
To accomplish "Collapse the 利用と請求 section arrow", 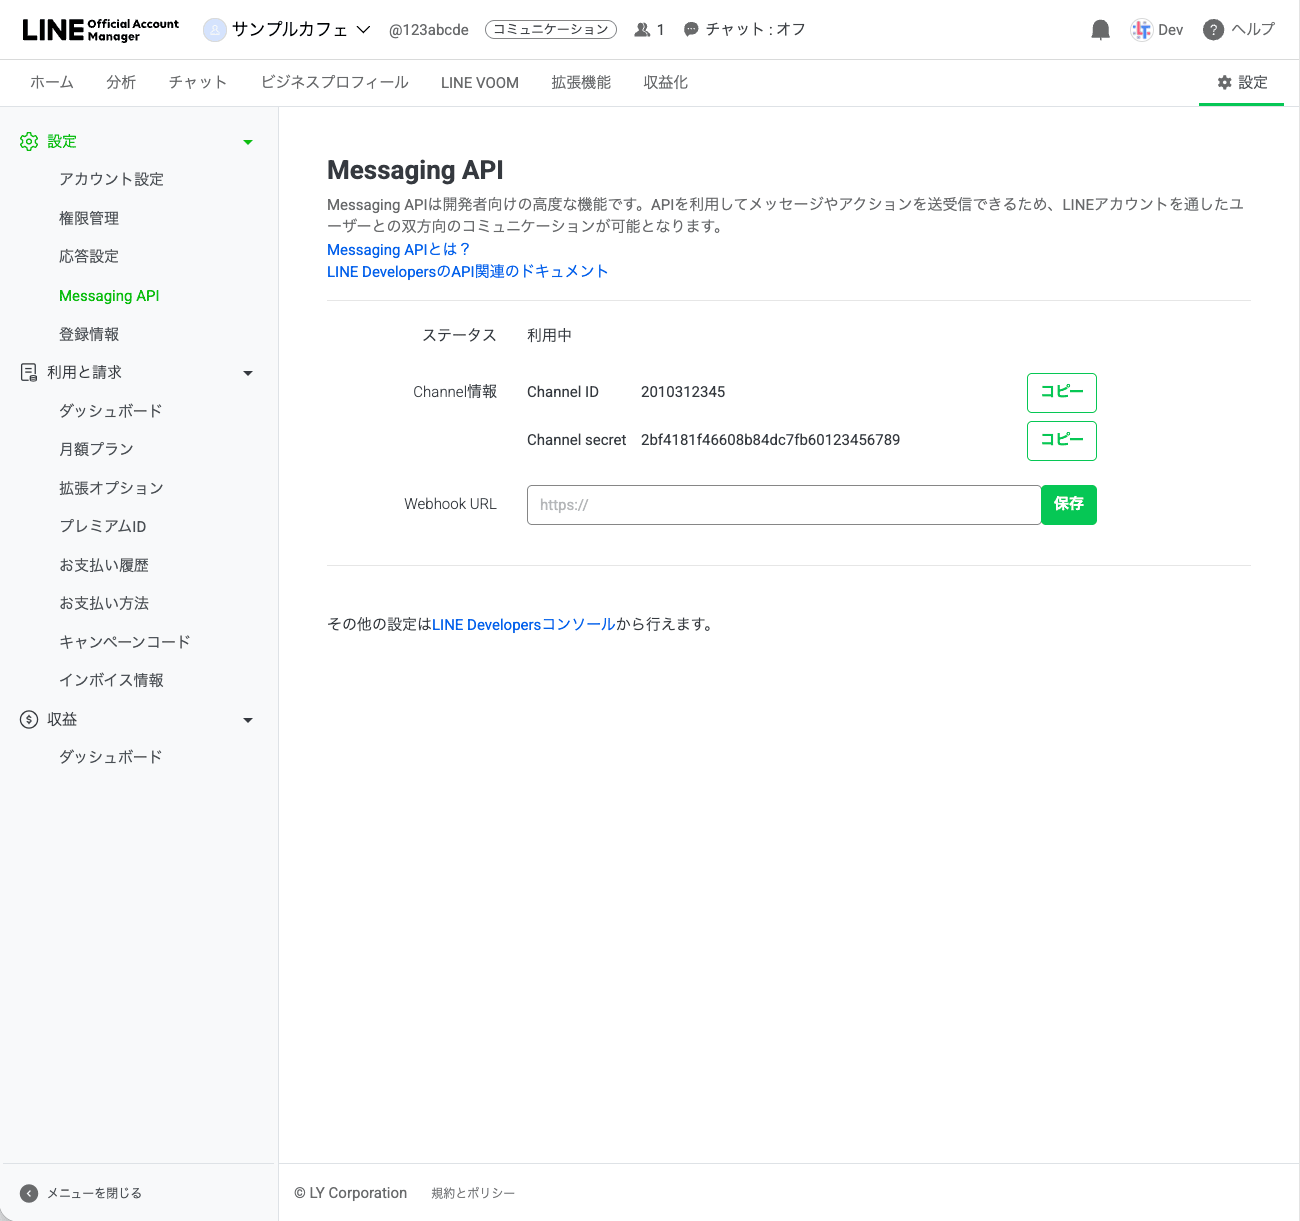I will click(248, 373).
